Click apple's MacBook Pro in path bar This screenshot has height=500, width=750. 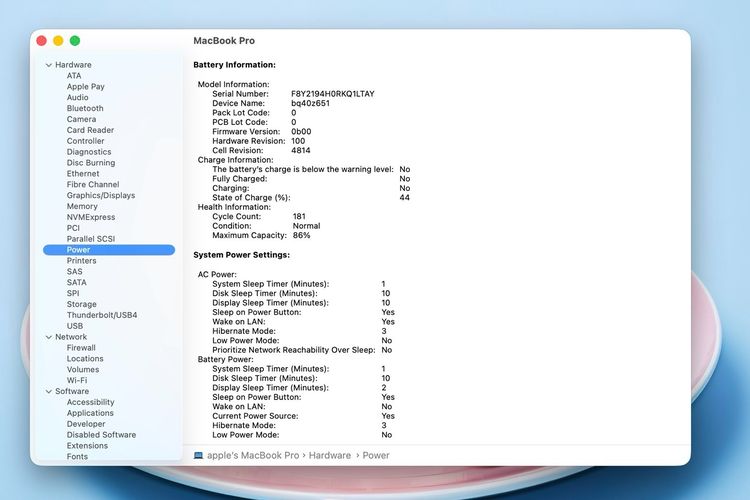coord(253,456)
